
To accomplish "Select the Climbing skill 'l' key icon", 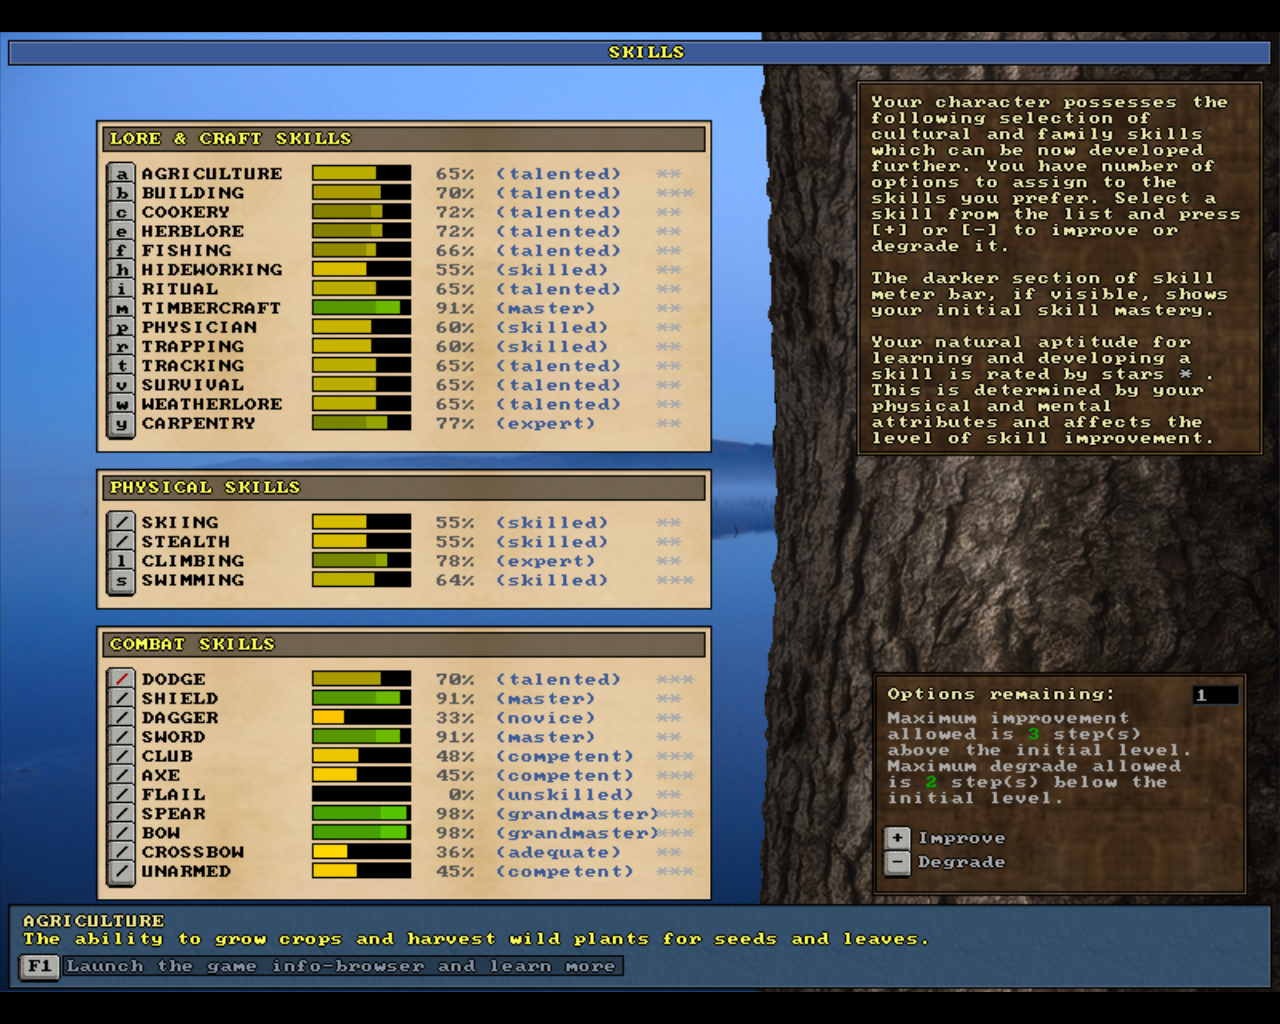I will click(121, 561).
